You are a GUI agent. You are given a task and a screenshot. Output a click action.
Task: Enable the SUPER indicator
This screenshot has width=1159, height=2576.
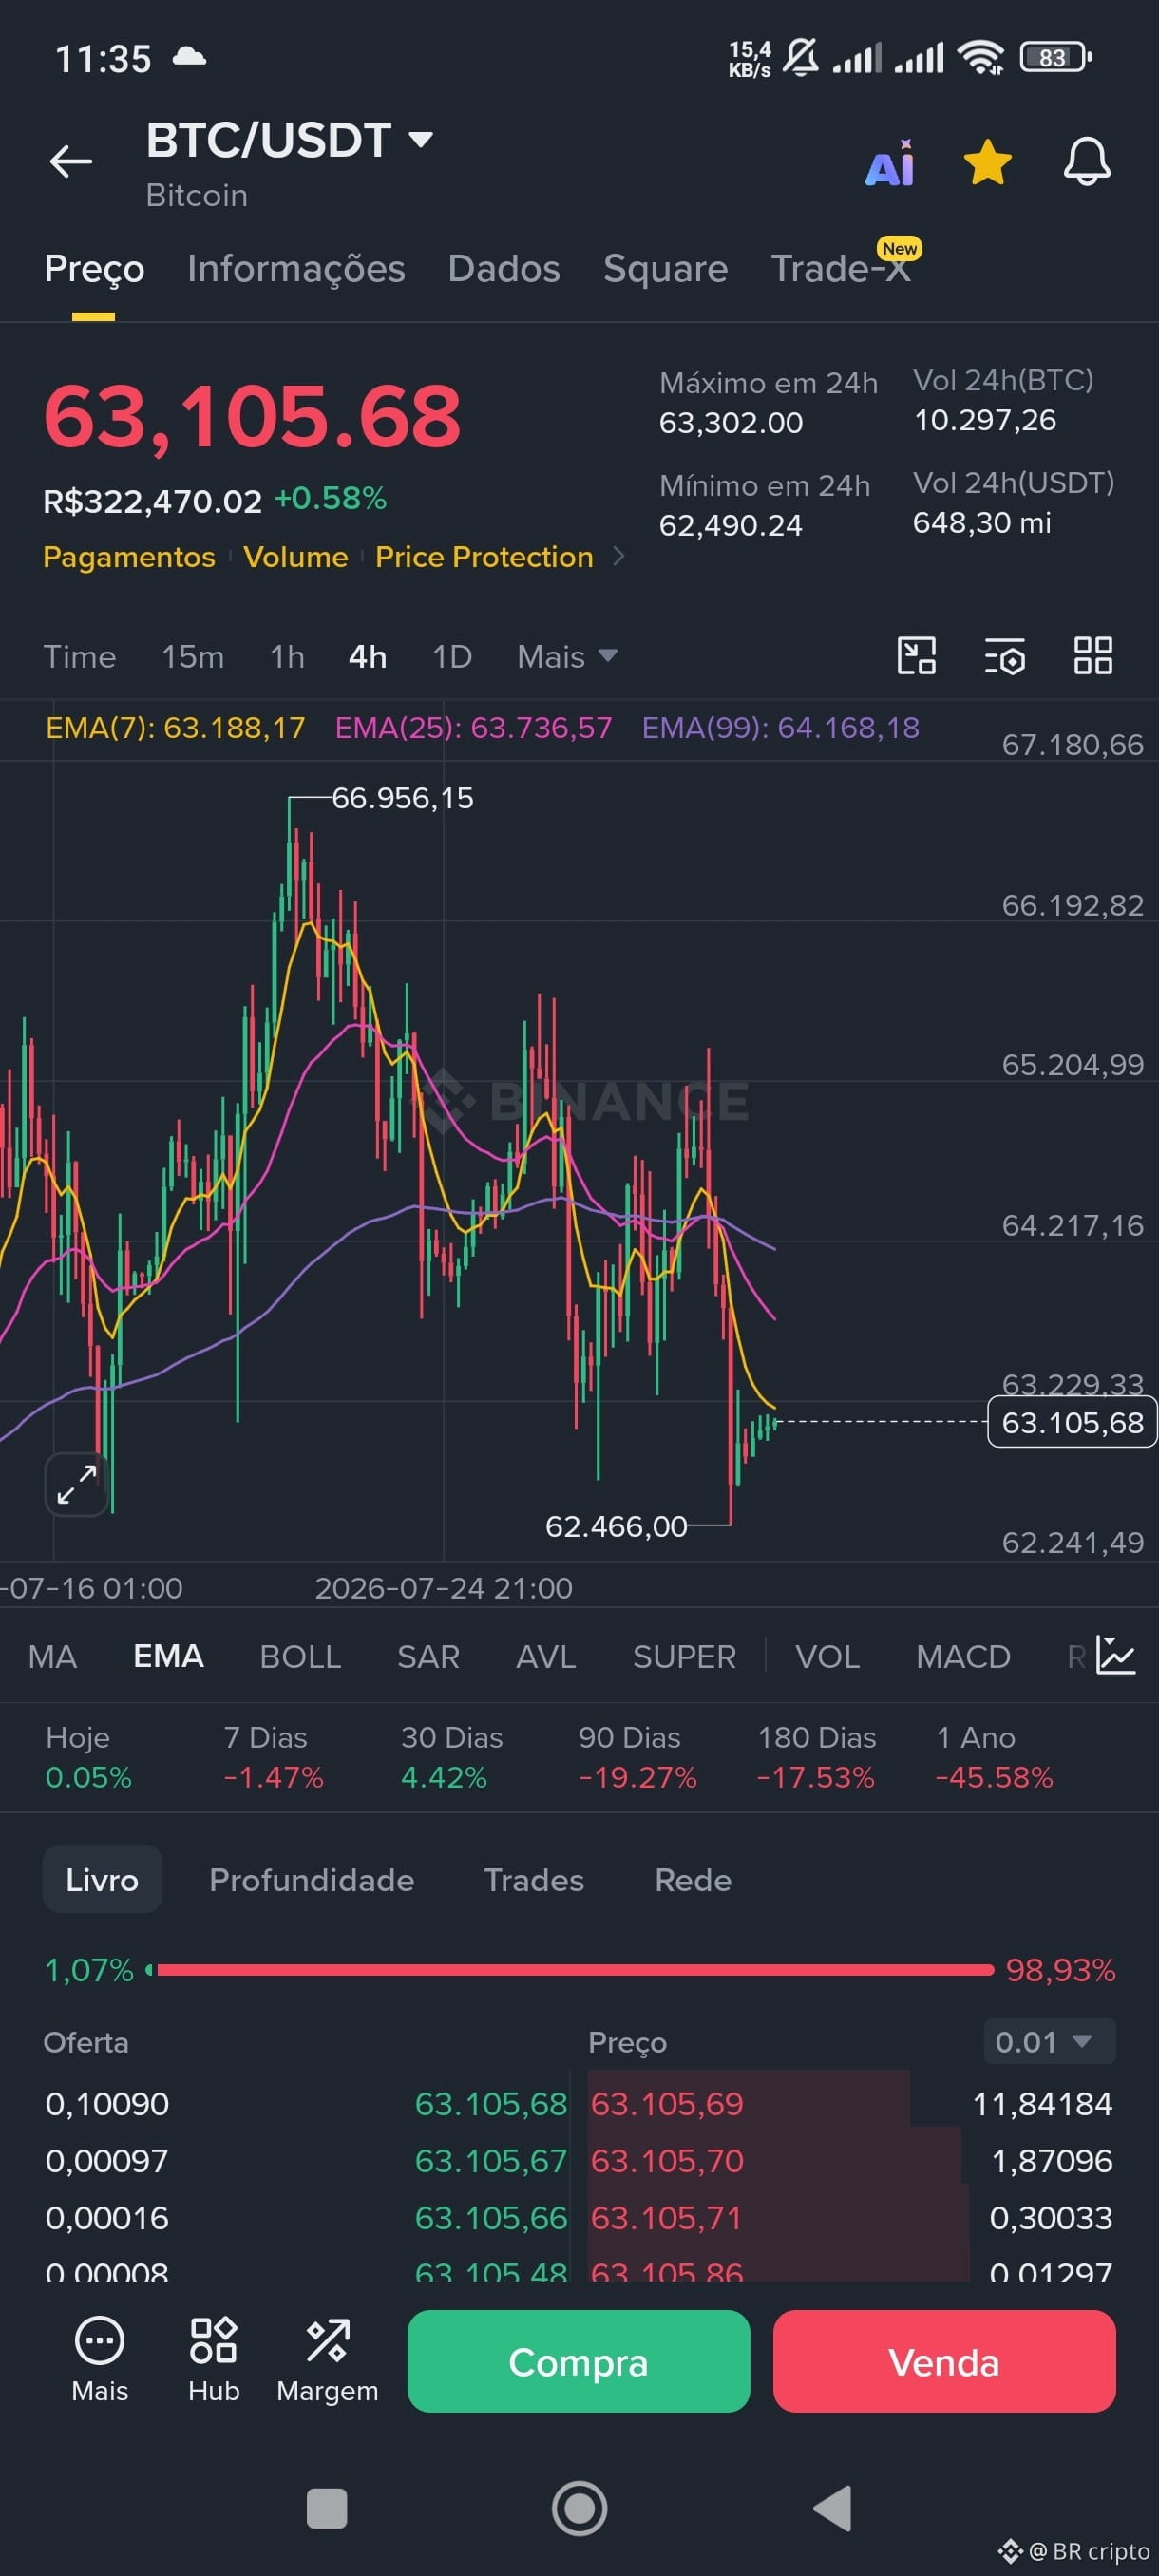coord(684,1657)
